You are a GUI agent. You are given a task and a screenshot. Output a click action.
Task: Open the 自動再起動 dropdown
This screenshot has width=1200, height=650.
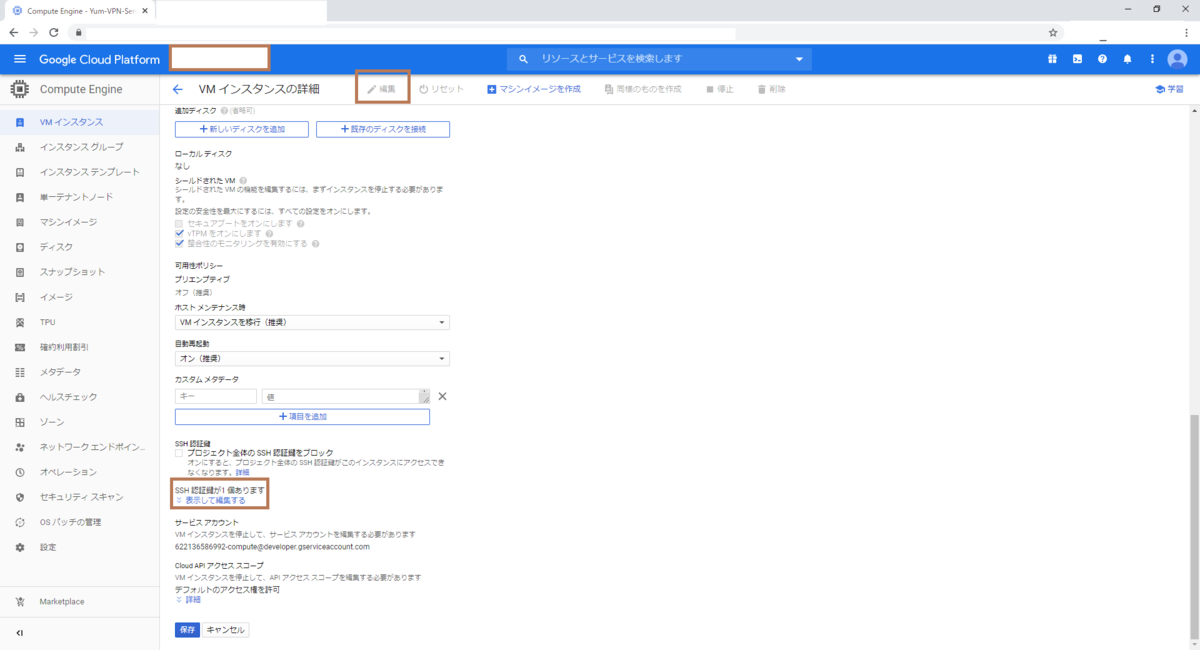click(310, 358)
